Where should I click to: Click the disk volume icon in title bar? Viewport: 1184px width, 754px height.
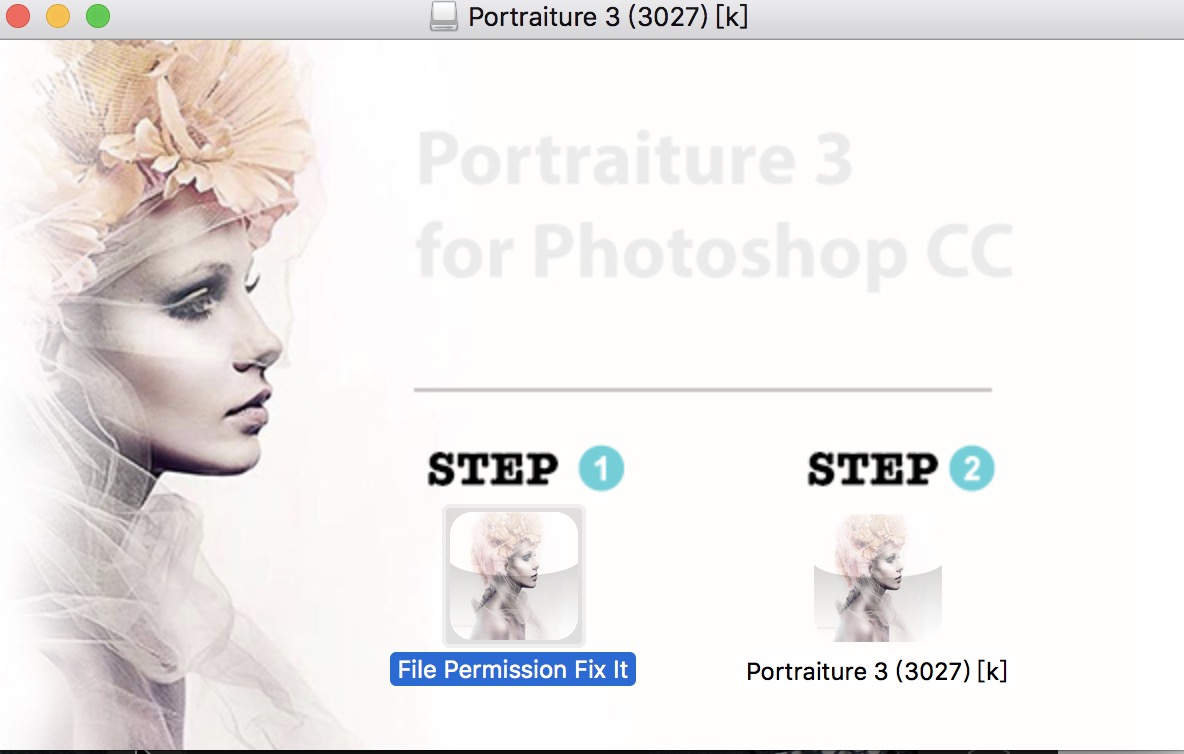[443, 16]
